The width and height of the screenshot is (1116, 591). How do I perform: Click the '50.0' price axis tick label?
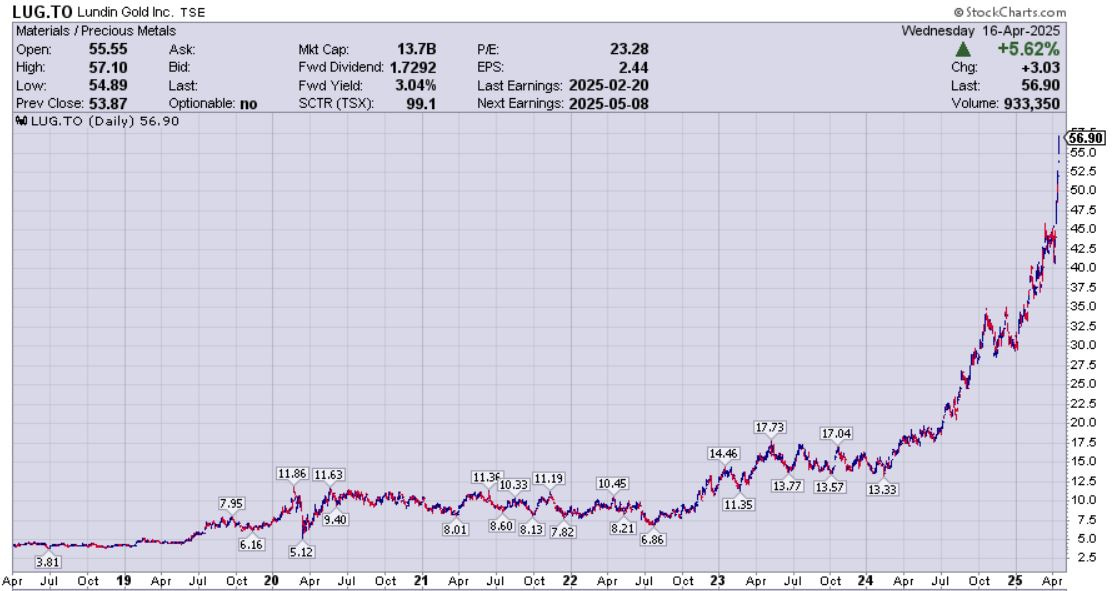point(1082,190)
